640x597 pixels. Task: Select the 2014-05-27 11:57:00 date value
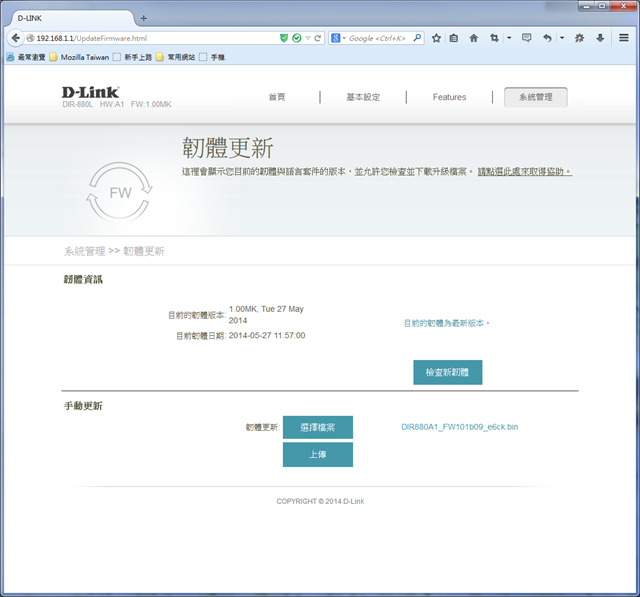[x=267, y=335]
